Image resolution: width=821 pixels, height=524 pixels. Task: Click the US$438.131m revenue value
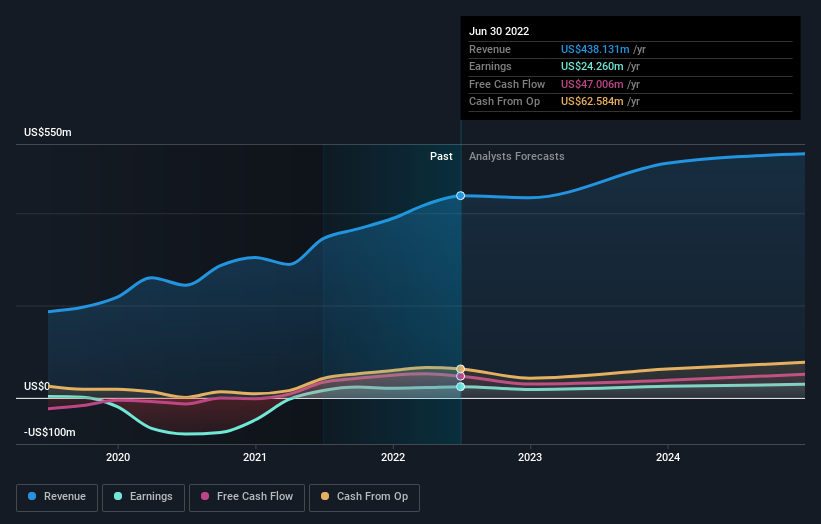(595, 49)
